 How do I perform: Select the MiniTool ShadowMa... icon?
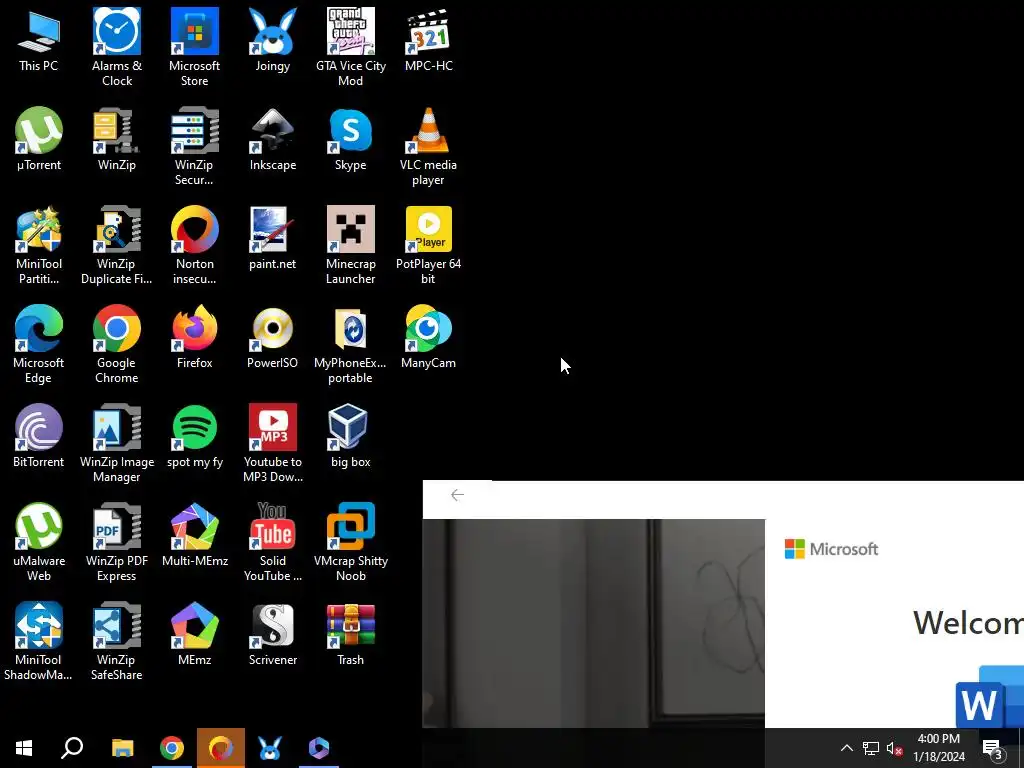pyautogui.click(x=39, y=641)
